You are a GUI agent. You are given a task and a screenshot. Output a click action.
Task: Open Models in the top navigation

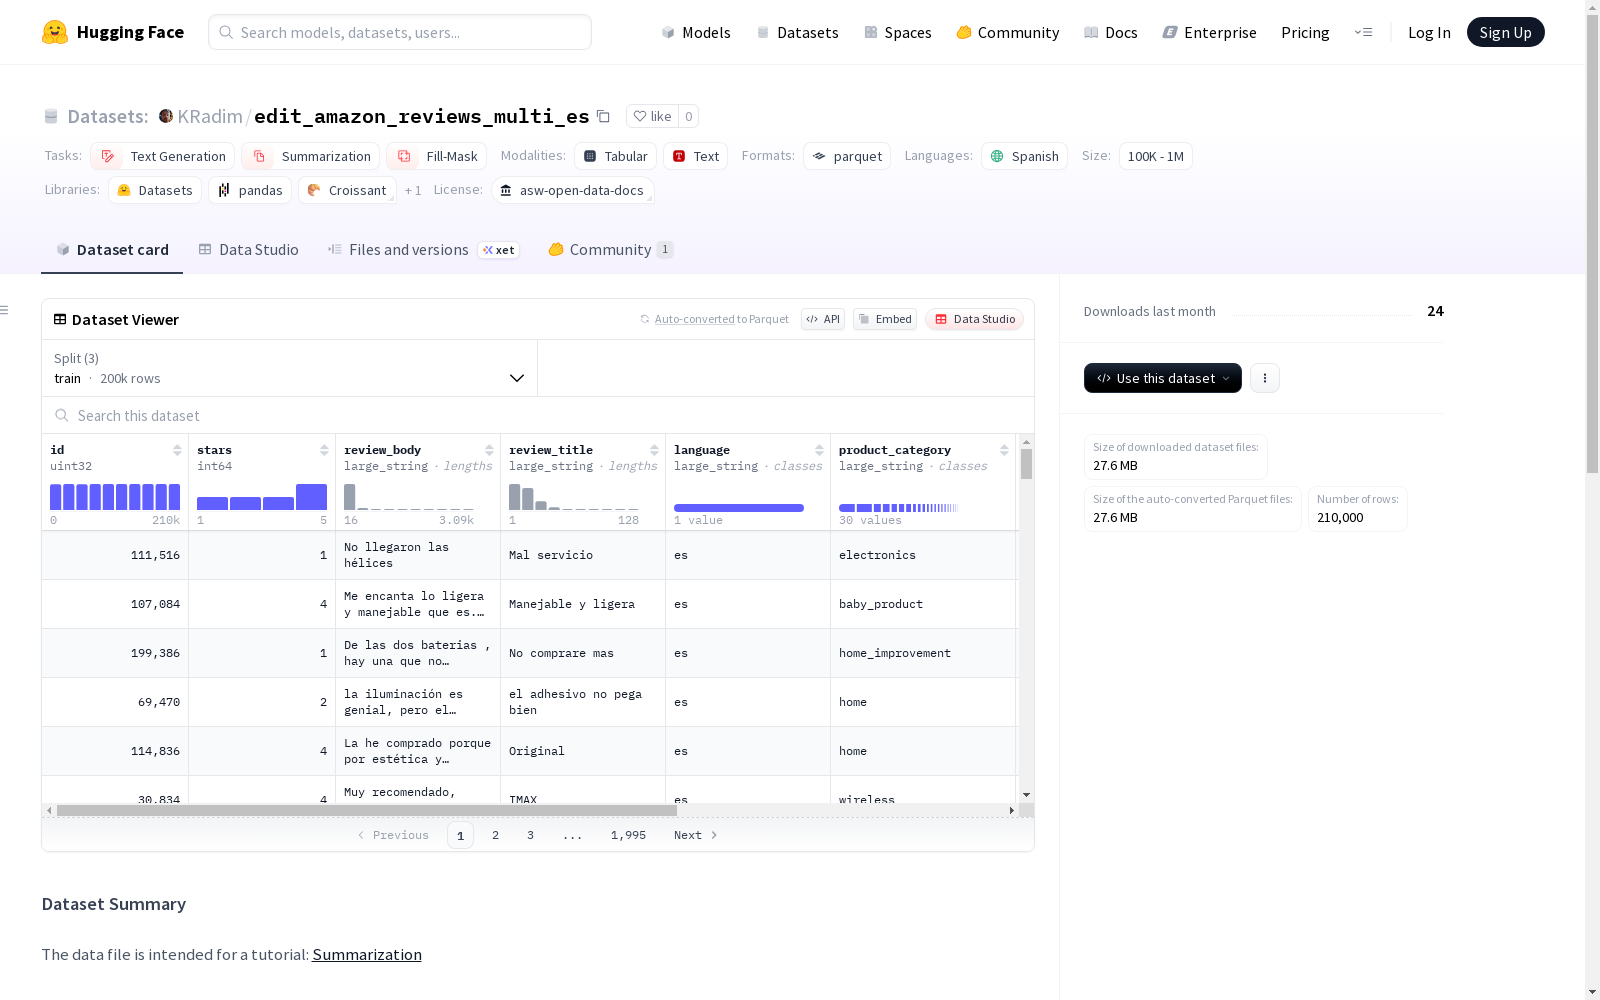click(696, 32)
